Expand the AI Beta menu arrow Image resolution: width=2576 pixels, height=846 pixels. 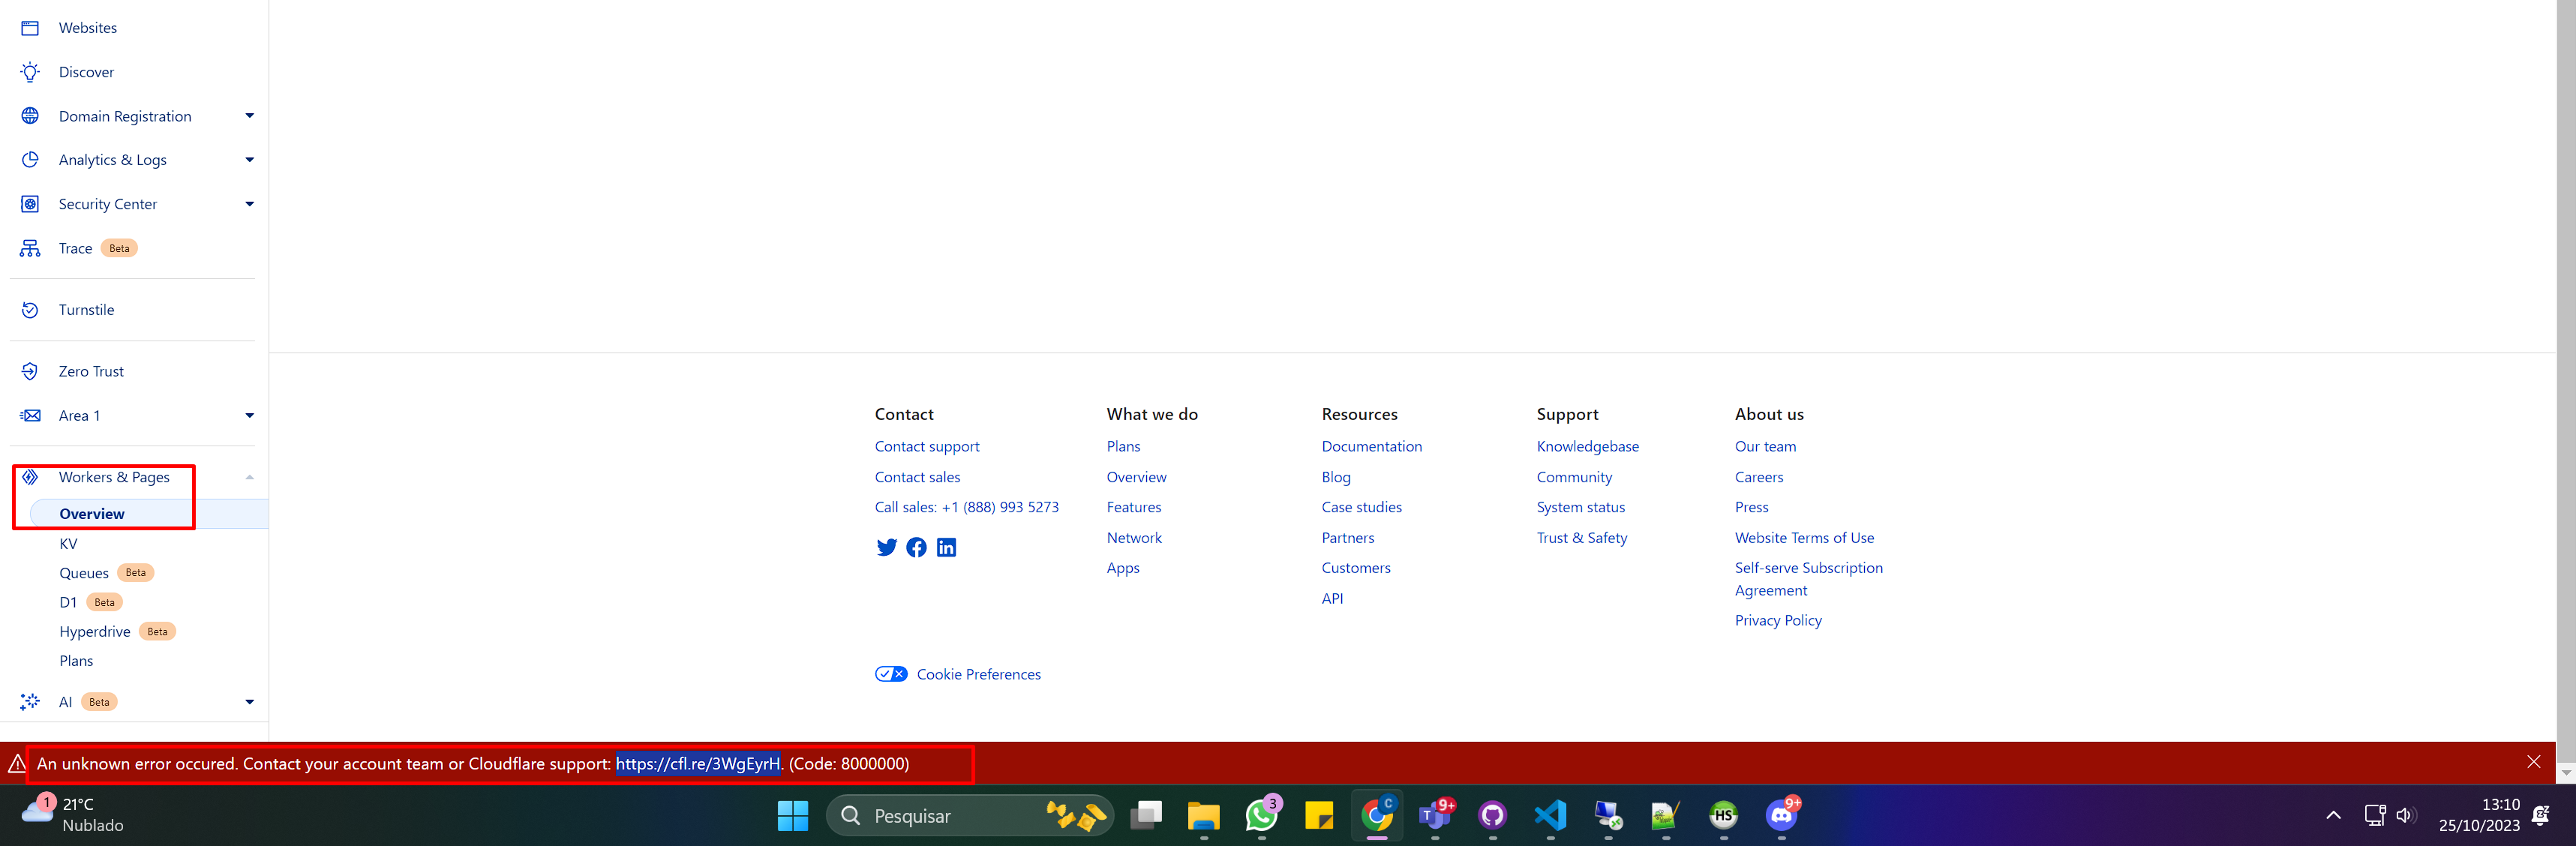249,702
